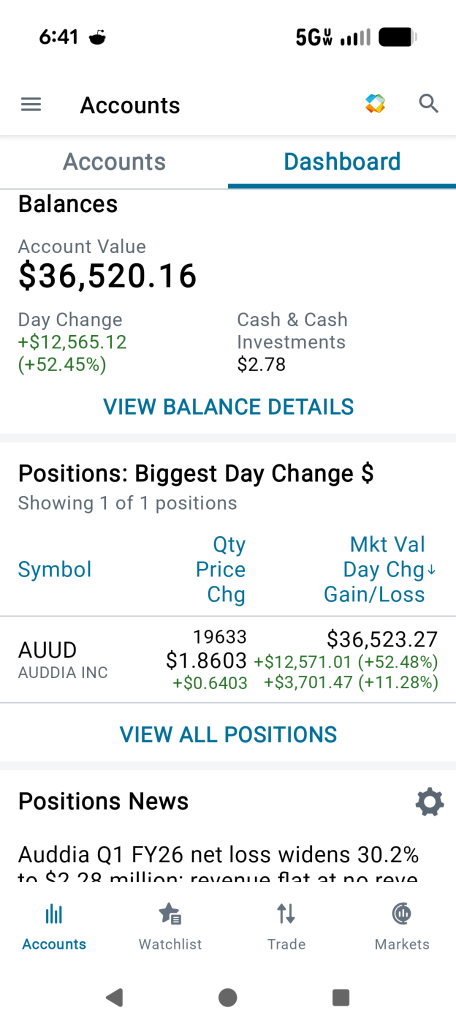This screenshot has width=456, height=1024.
Task: Open the colorful assistant logo icon
Action: click(x=375, y=104)
